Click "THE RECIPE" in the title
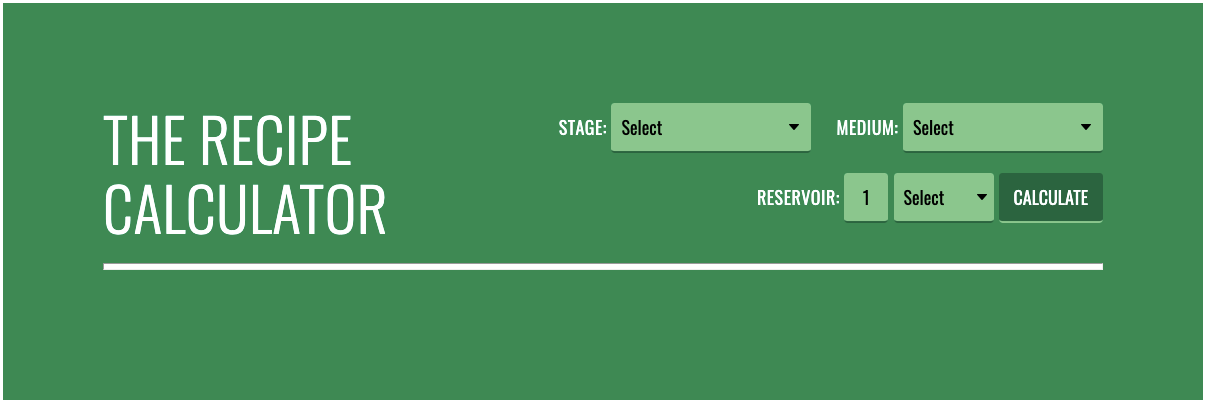The image size is (1207, 403). pyautogui.click(x=228, y=142)
